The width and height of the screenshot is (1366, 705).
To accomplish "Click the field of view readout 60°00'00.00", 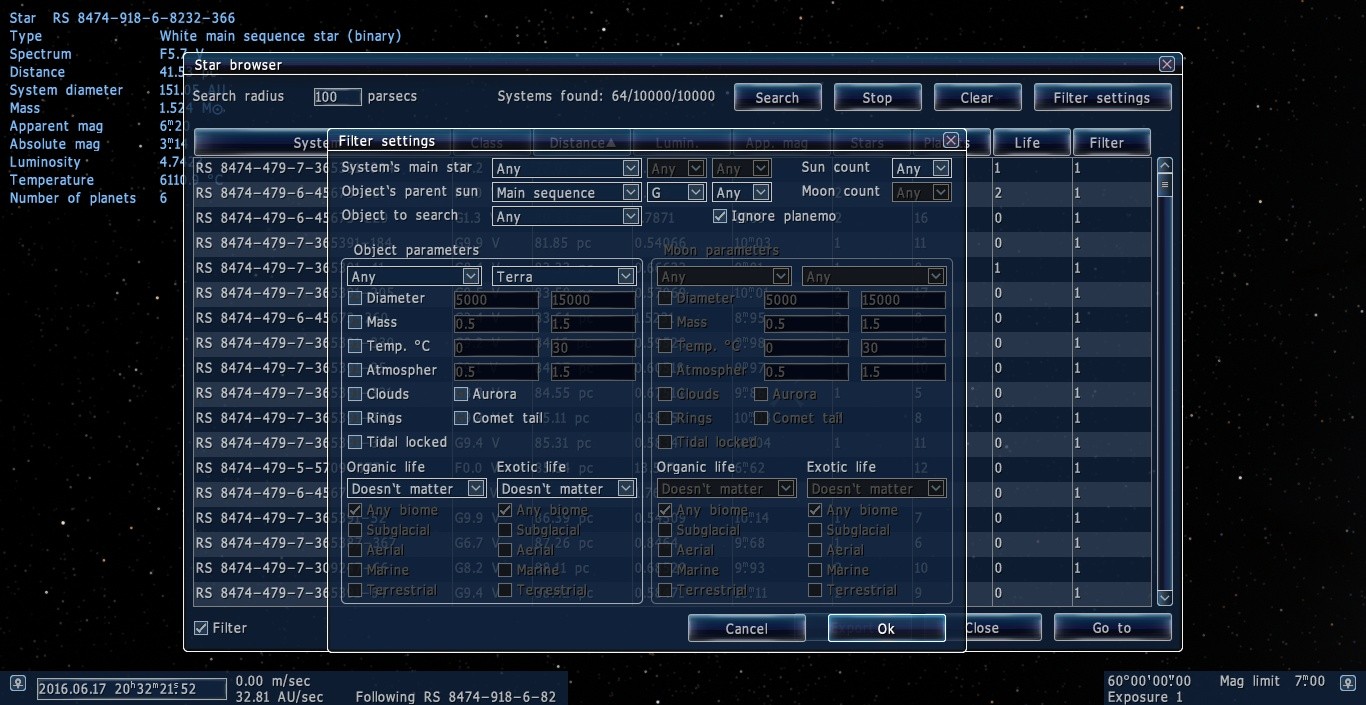I will coord(1149,681).
